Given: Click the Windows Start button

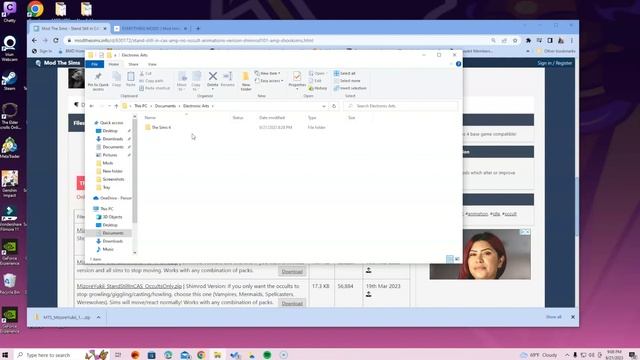Looking at the screenshot, I should click(x=5, y=355).
